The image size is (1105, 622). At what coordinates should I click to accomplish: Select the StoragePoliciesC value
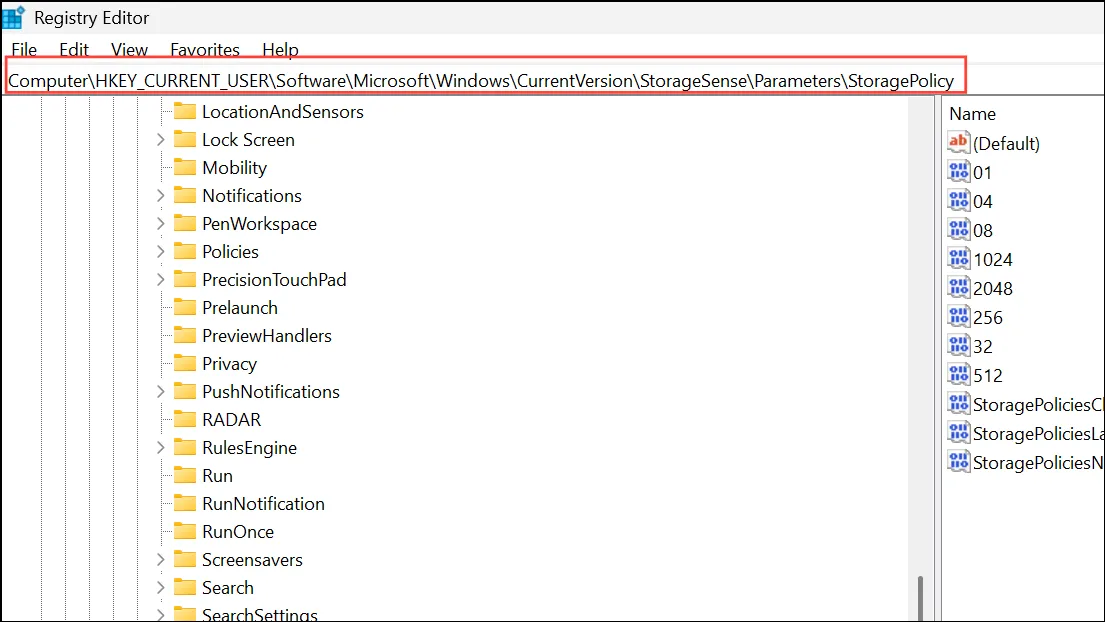(x=1038, y=405)
